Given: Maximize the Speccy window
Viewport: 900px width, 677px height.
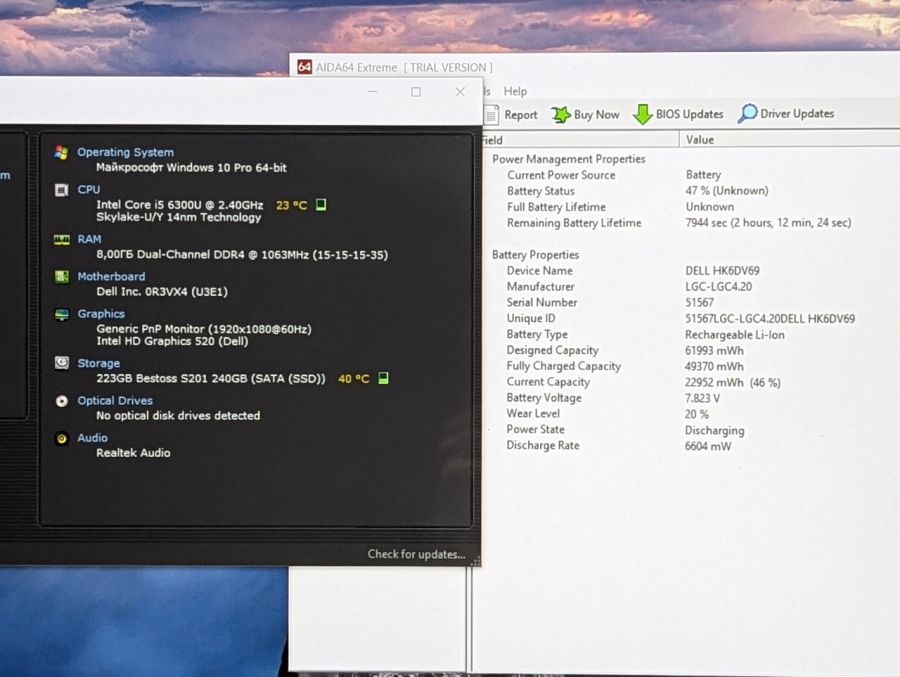Looking at the screenshot, I should (416, 92).
